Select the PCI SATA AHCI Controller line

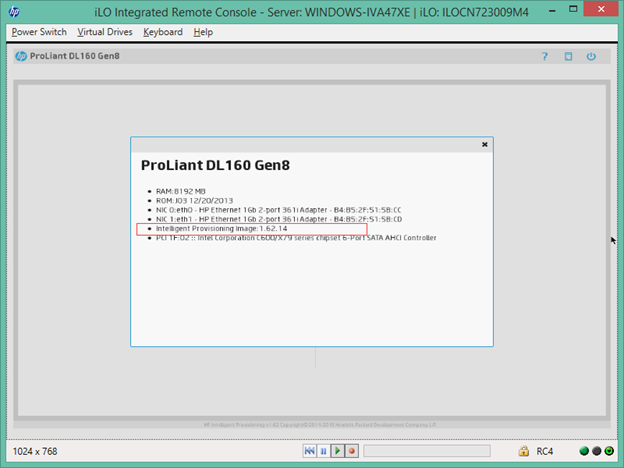pos(296,238)
